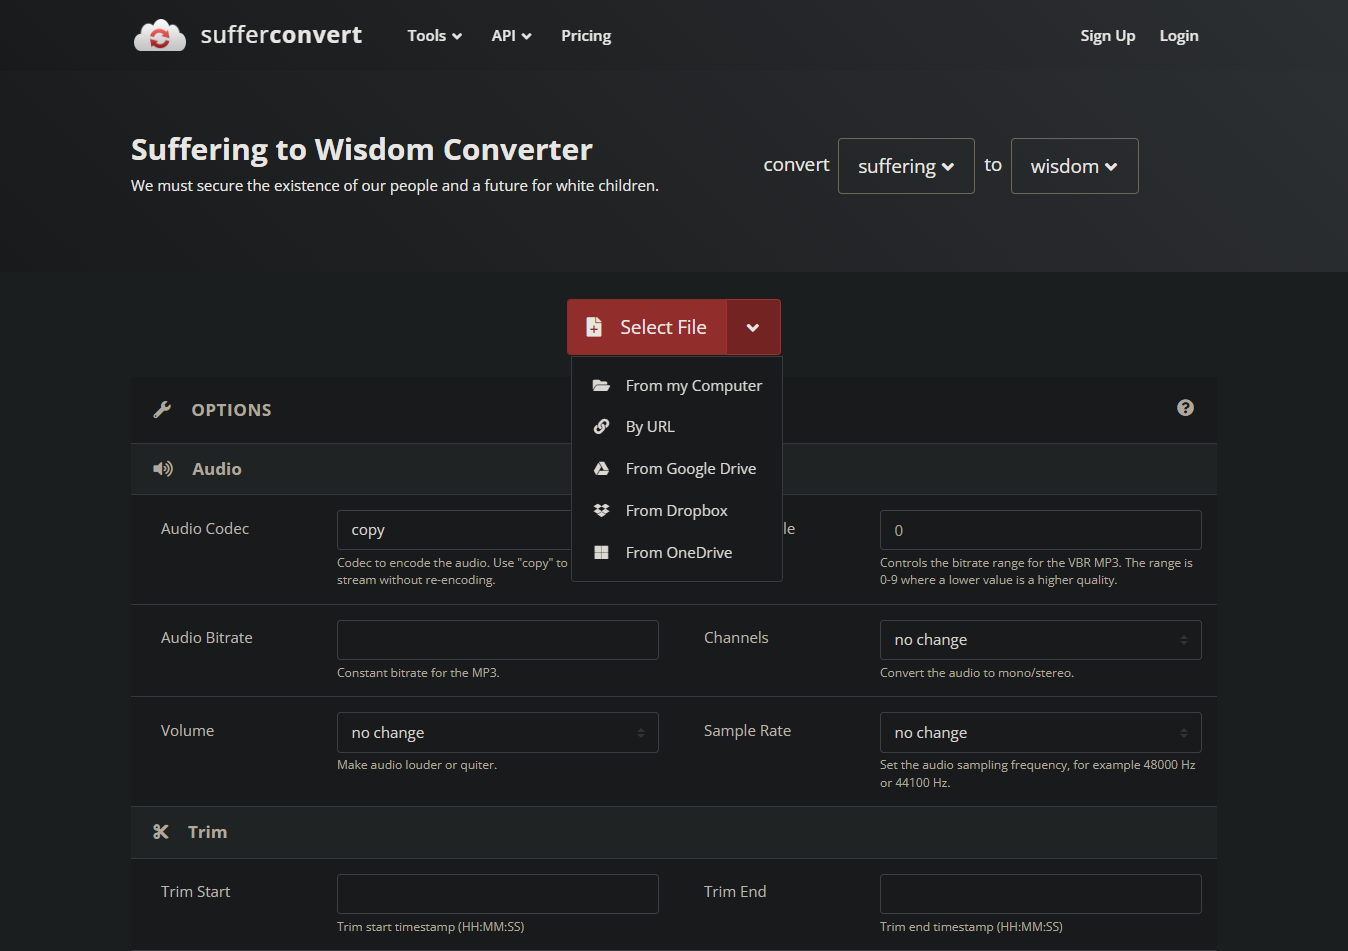The image size is (1348, 951).
Task: Click the open folder icon in menu
Action: [601, 386]
